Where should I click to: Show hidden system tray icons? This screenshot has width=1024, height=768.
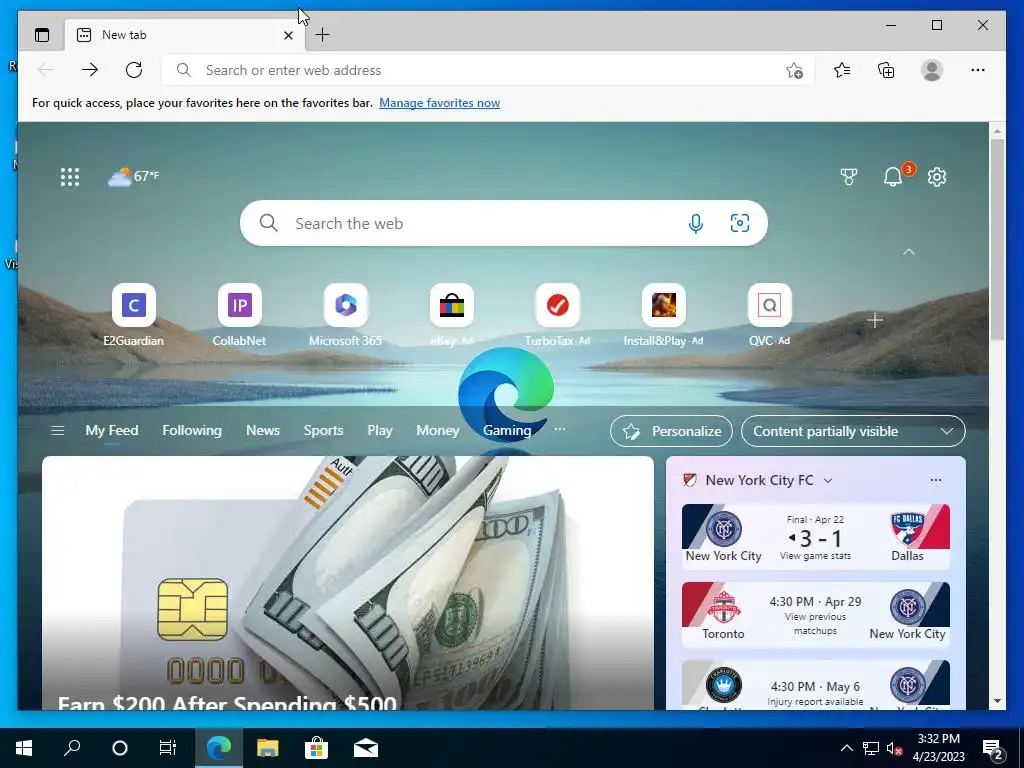[846, 748]
